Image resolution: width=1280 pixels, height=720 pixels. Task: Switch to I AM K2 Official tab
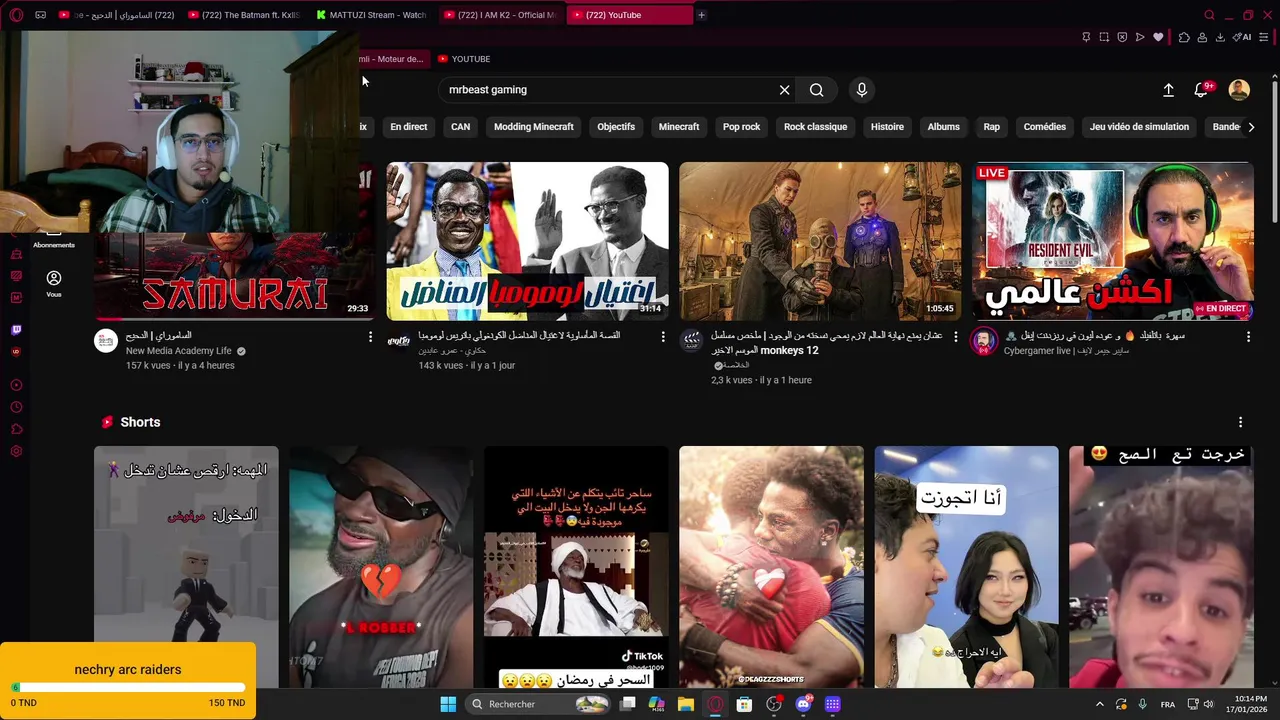click(500, 15)
